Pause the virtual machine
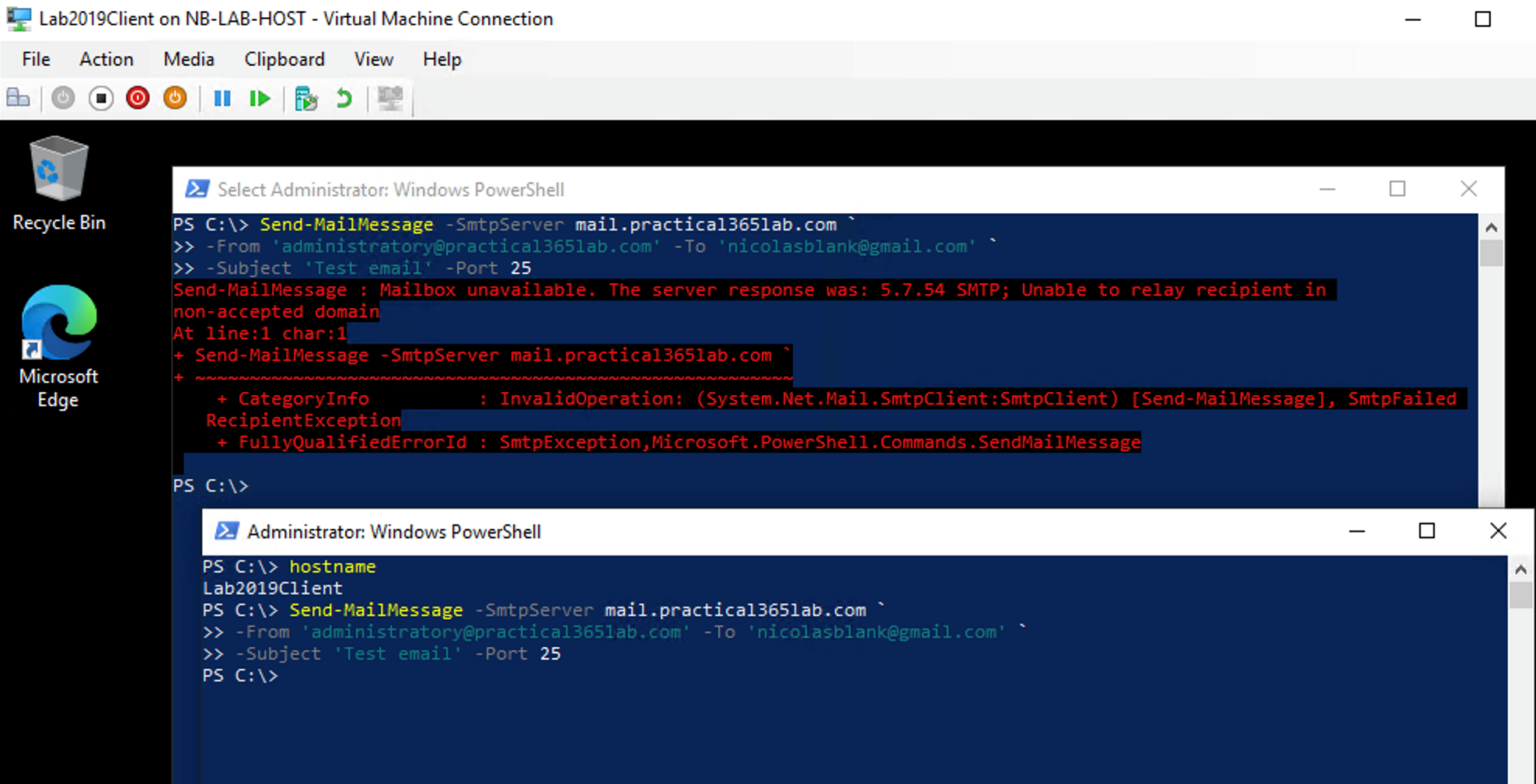Viewport: 1536px width, 784px height. (222, 97)
